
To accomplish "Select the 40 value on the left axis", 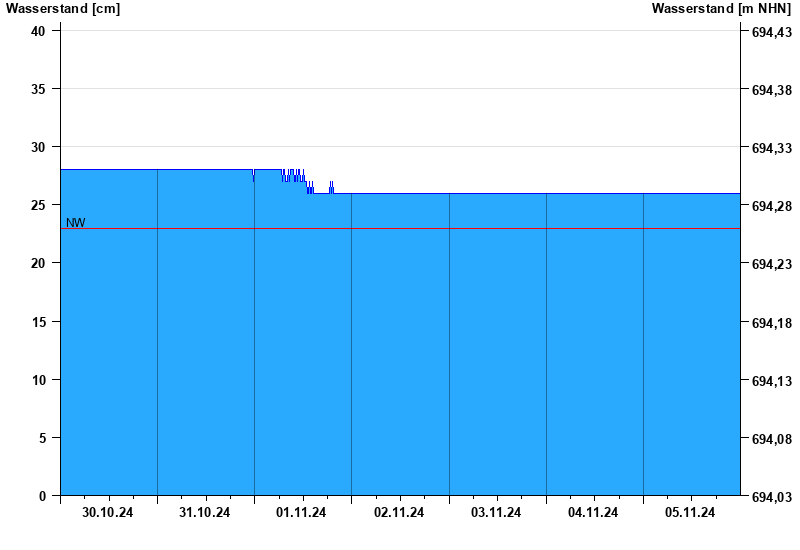I will (x=38, y=31).
